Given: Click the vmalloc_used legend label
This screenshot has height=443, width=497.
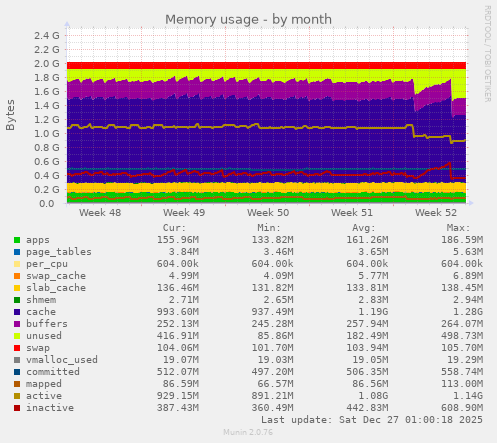Looking at the screenshot, I should 62,360.
